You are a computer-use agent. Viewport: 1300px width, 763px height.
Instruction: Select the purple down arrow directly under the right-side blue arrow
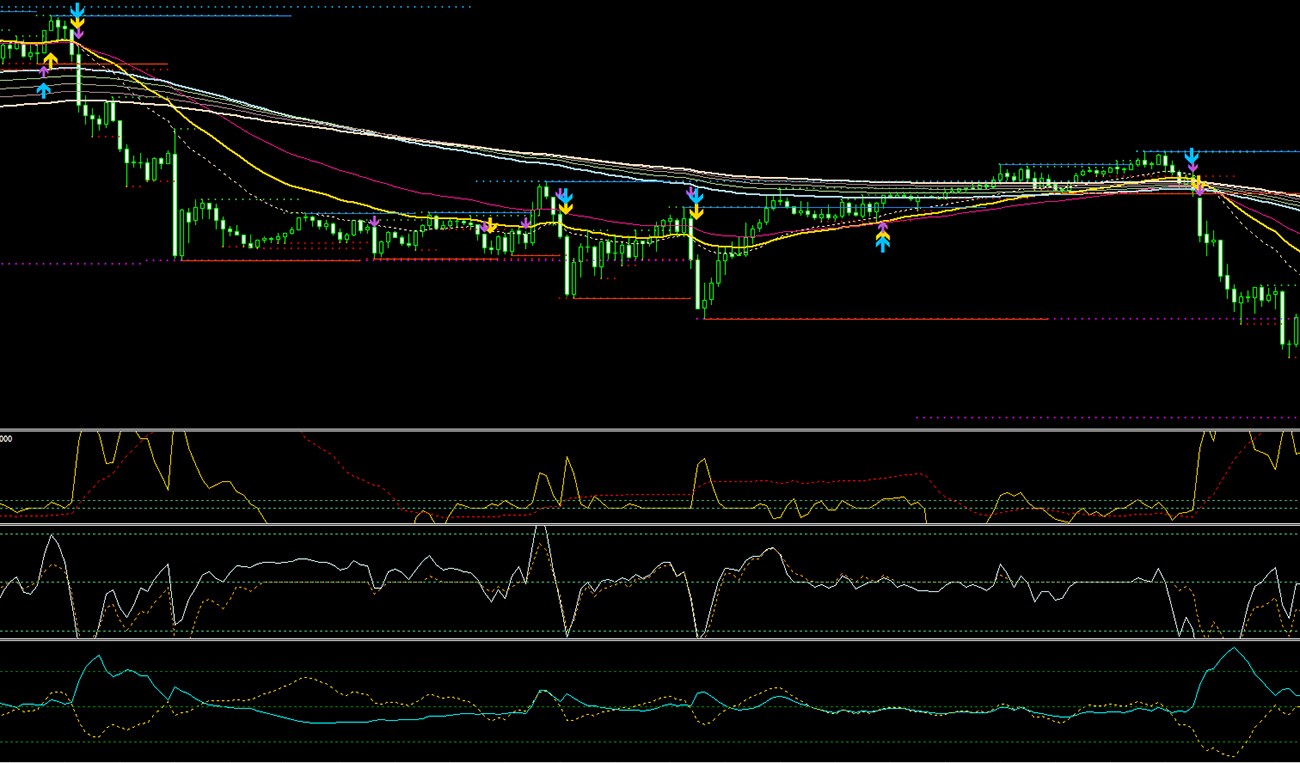[1191, 167]
